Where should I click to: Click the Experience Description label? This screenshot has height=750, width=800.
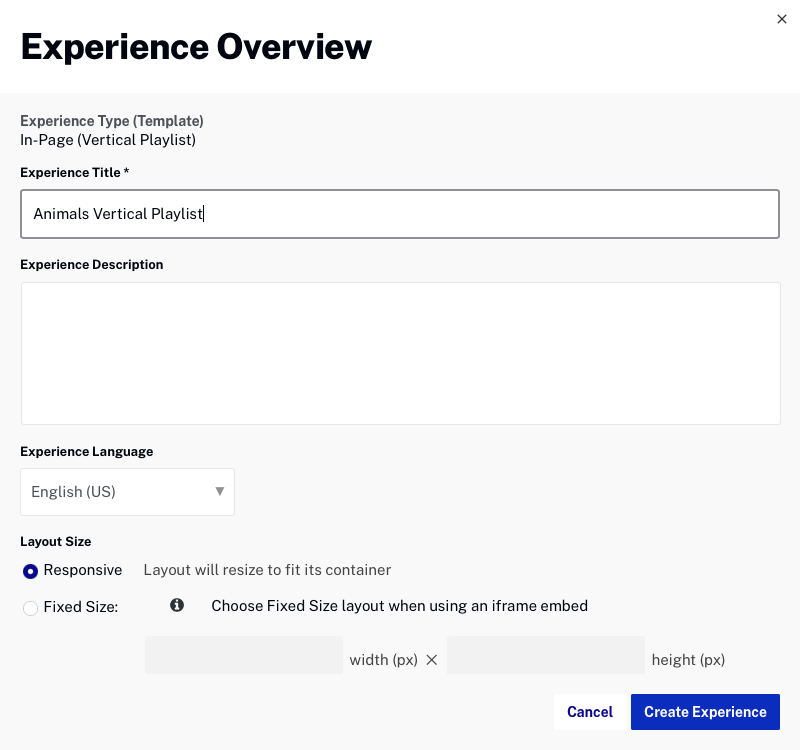pos(92,264)
